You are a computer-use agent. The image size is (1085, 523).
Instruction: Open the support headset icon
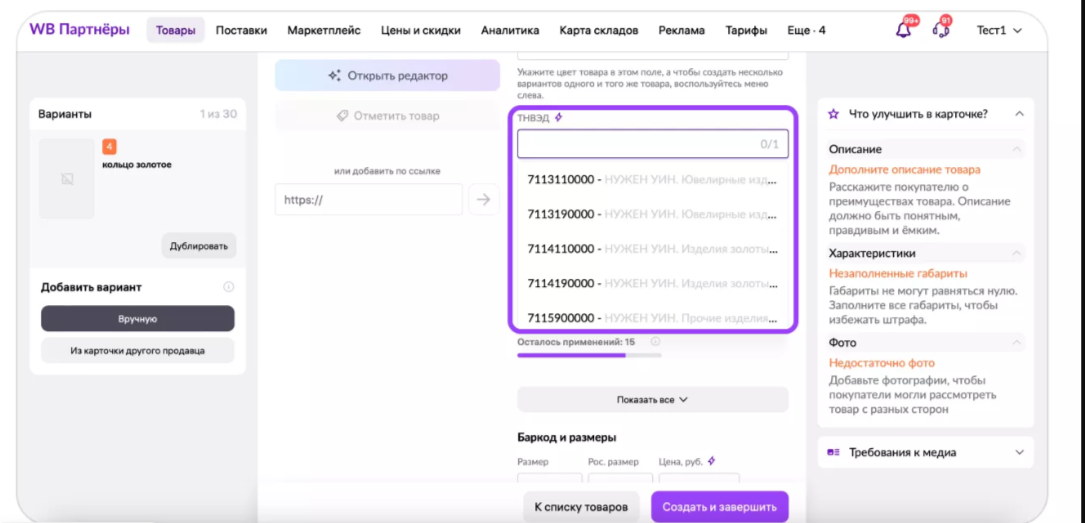pyautogui.click(x=940, y=30)
